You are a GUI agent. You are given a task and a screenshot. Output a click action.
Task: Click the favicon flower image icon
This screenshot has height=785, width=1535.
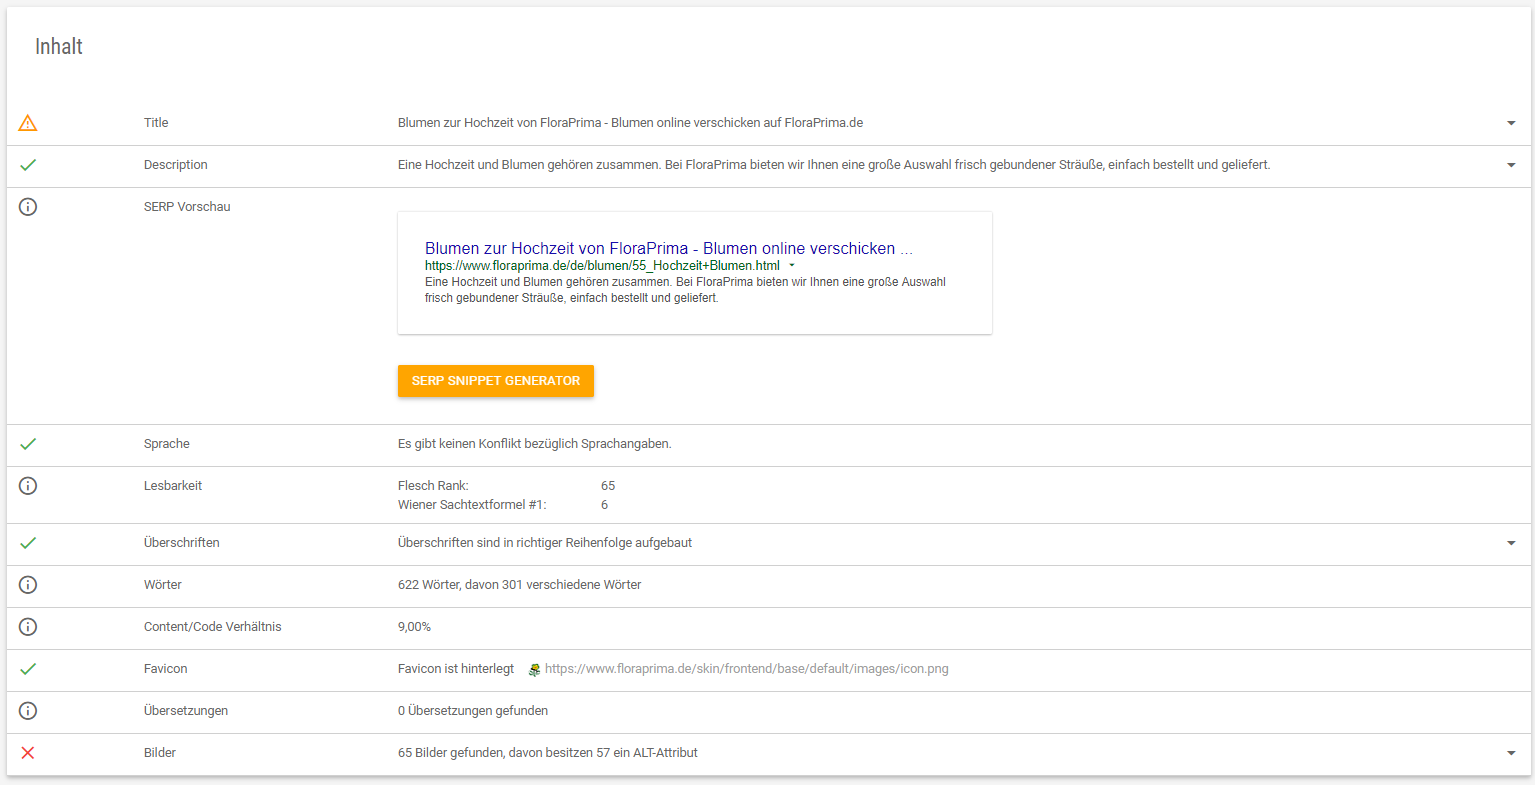(x=534, y=670)
